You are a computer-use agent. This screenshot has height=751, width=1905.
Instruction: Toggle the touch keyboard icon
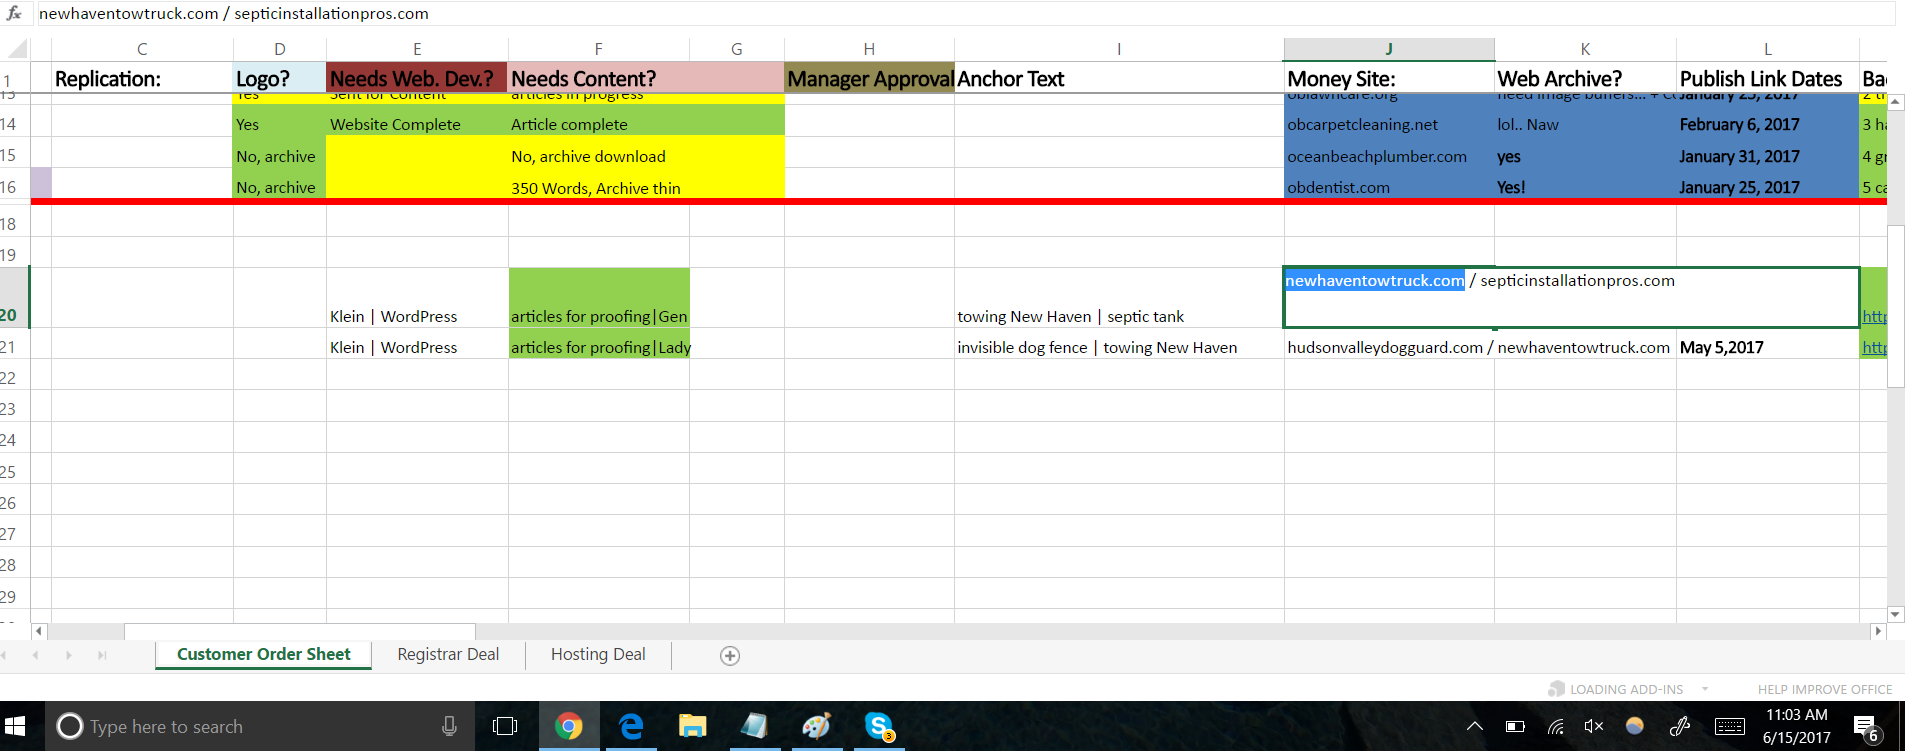[1729, 726]
